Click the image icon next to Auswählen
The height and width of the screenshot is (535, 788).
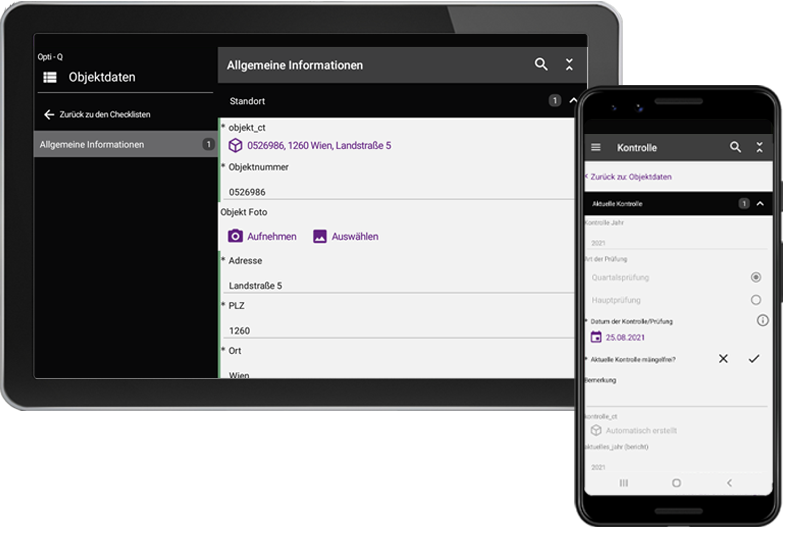click(x=320, y=237)
